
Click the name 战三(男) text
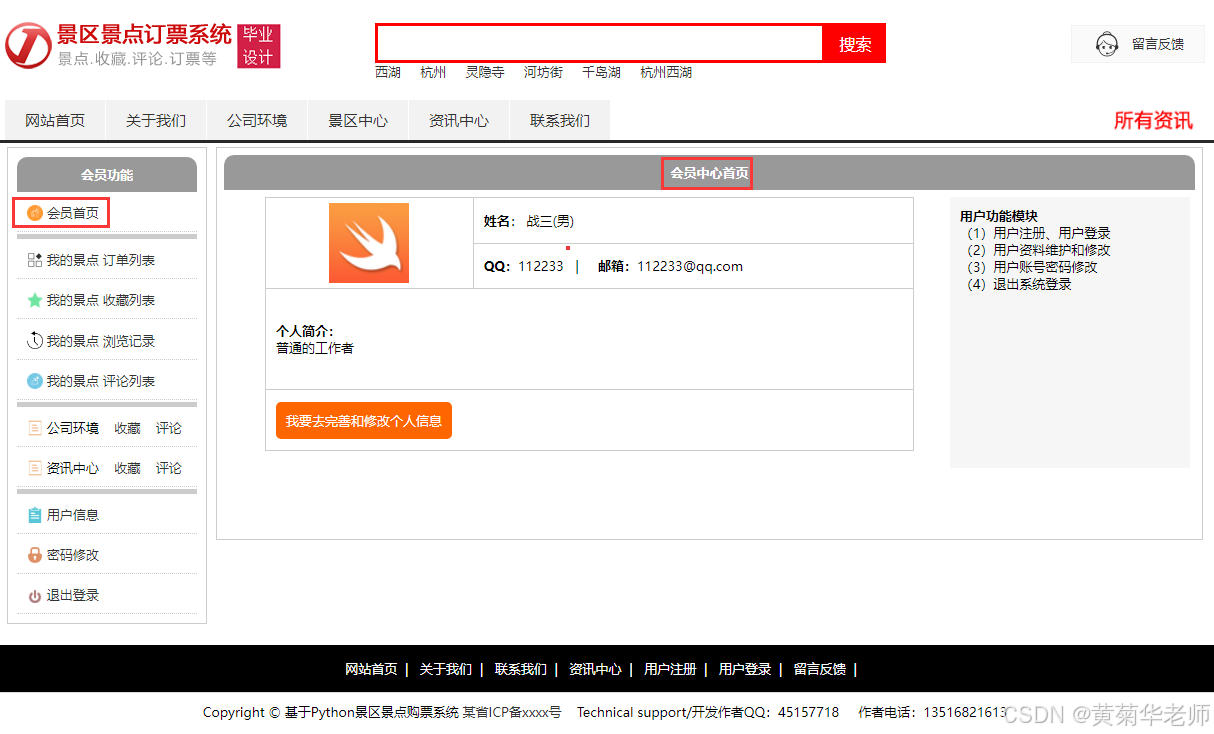pos(550,221)
